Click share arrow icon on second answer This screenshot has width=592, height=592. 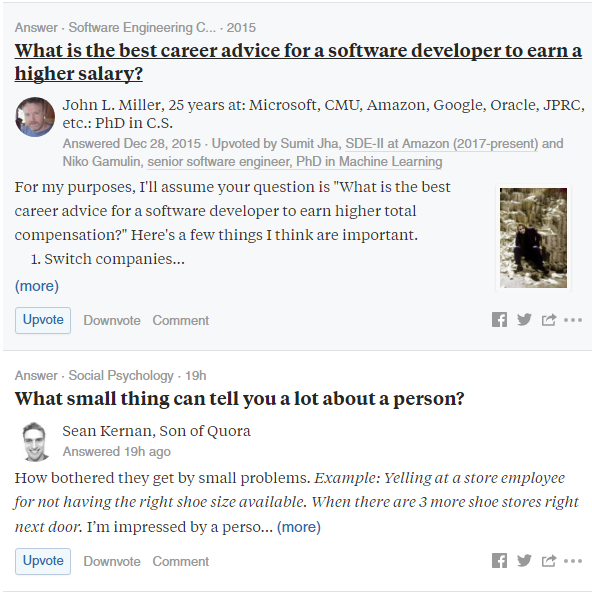click(549, 561)
